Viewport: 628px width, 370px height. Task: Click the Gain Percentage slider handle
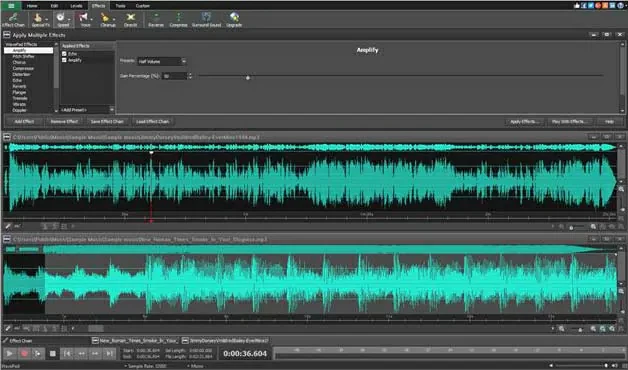tap(248, 77)
